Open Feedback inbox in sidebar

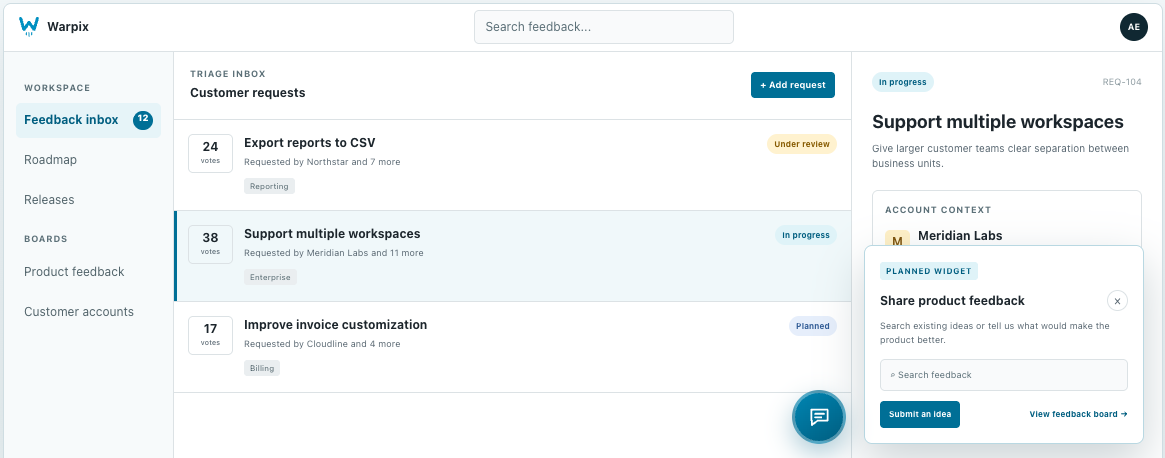click(x=88, y=120)
